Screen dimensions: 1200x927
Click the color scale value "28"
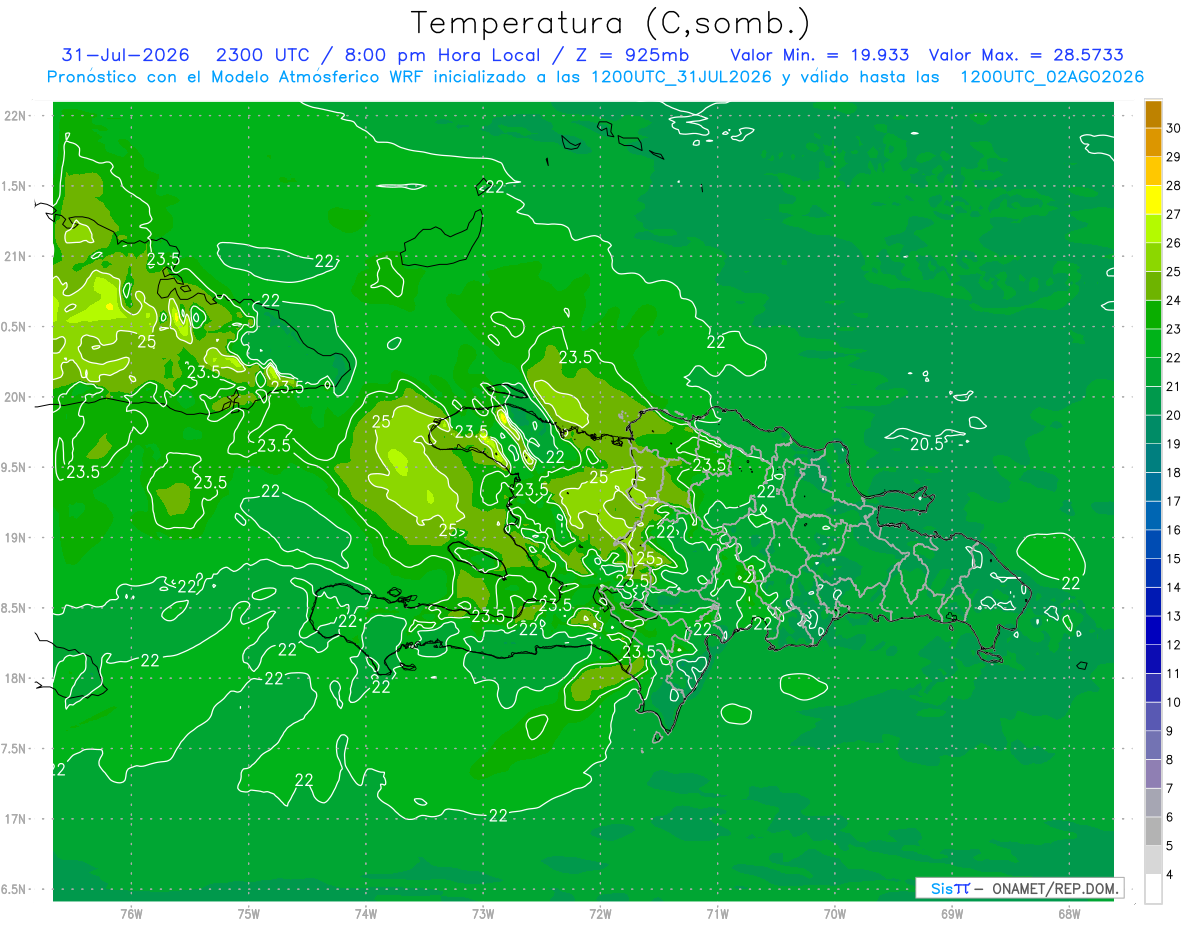tap(1174, 185)
